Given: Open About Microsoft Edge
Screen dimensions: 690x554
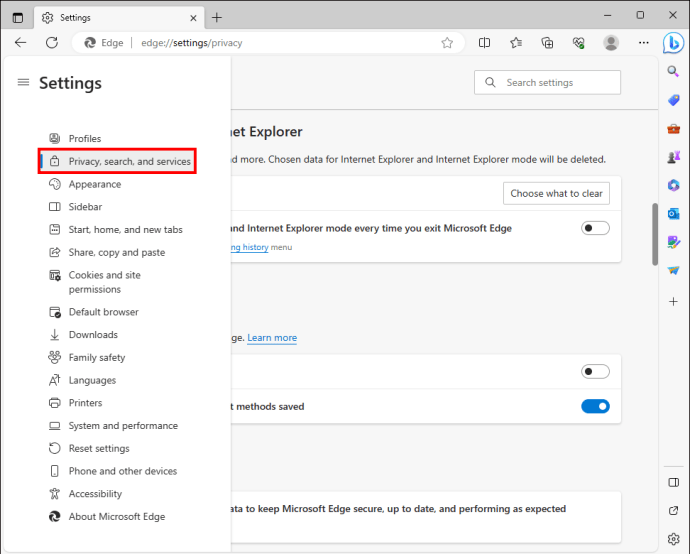Looking at the screenshot, I should pos(117,517).
